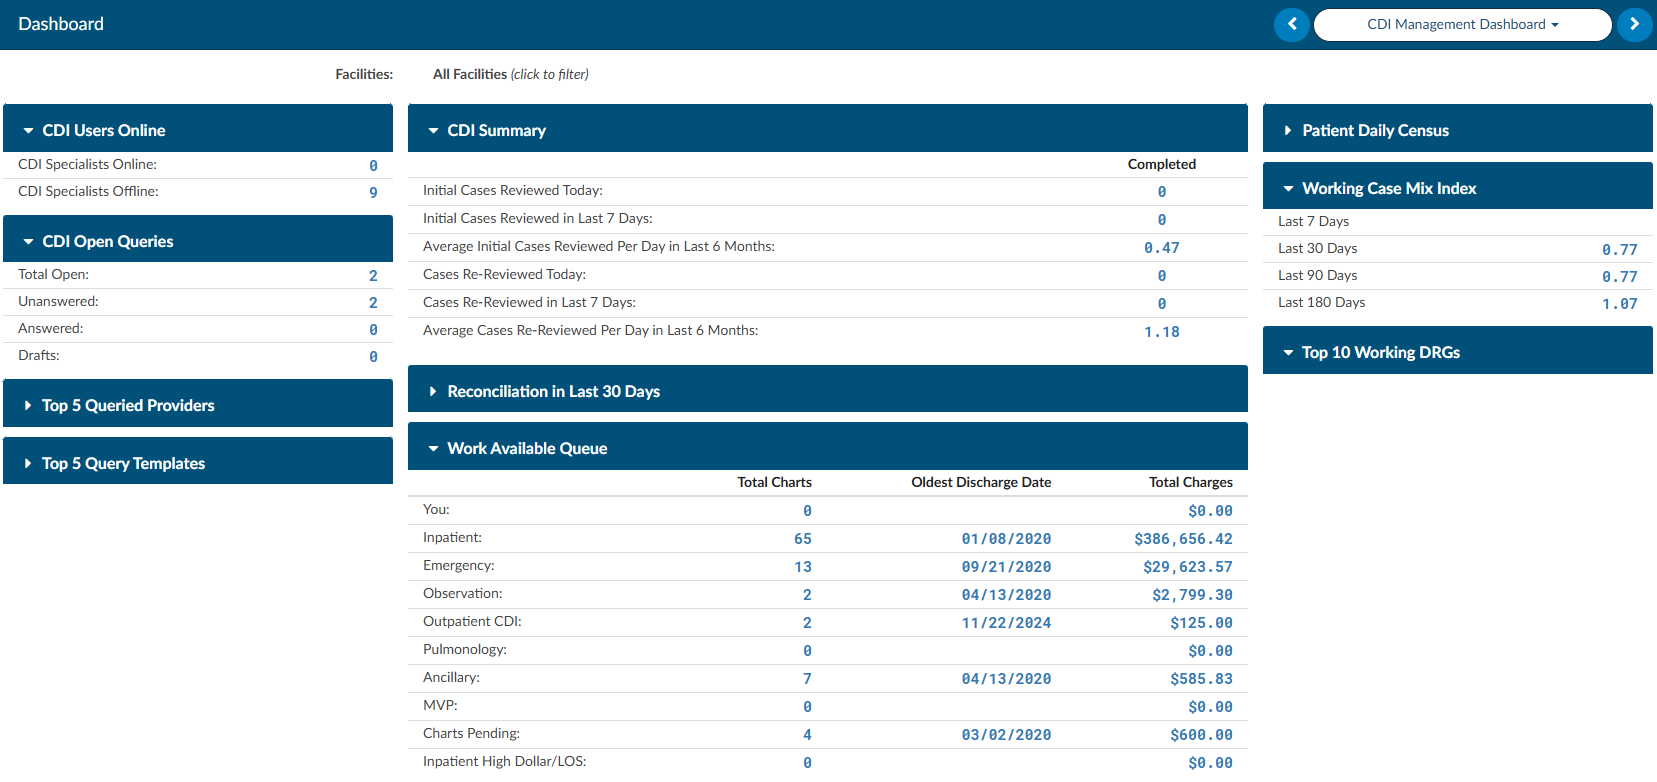Click Charts Pending discharge date 03/02/2020

click(x=1006, y=735)
